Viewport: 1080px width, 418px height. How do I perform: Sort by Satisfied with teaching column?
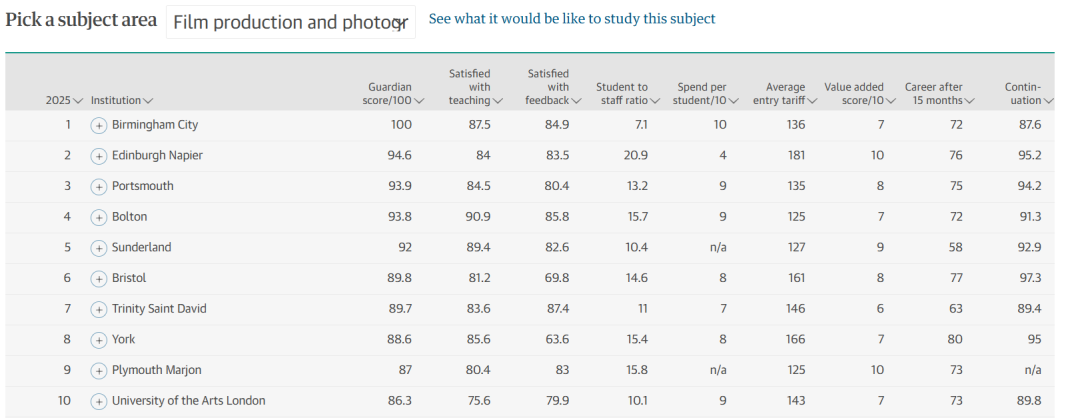tap(475, 87)
